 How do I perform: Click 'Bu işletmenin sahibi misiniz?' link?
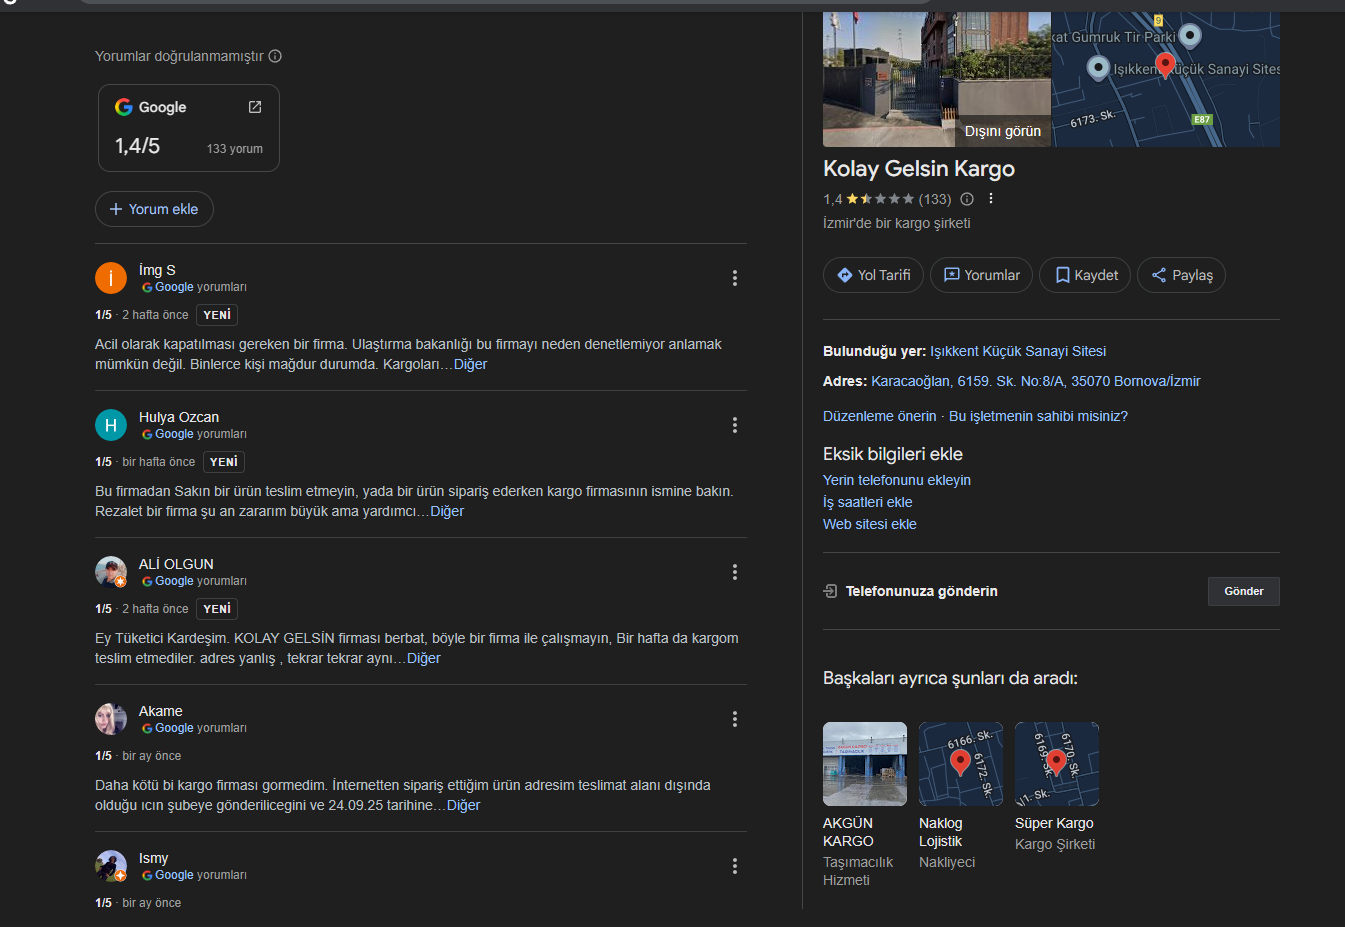[1038, 416]
